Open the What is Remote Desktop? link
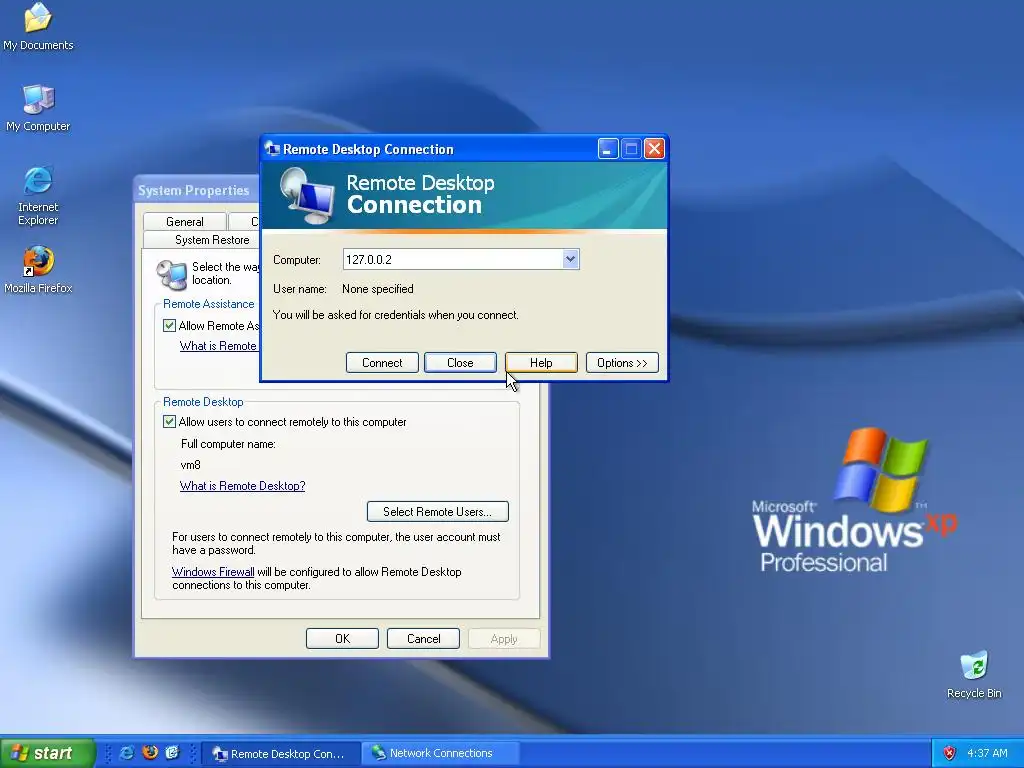1024x768 pixels. coord(242,486)
